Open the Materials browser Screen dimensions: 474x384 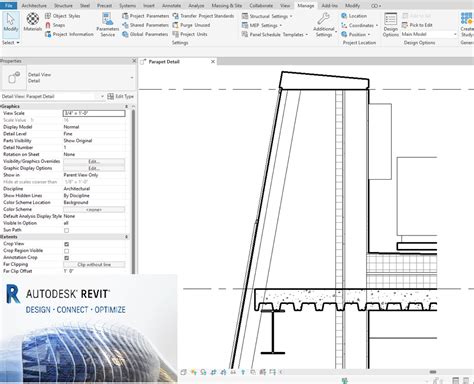[x=33, y=22]
